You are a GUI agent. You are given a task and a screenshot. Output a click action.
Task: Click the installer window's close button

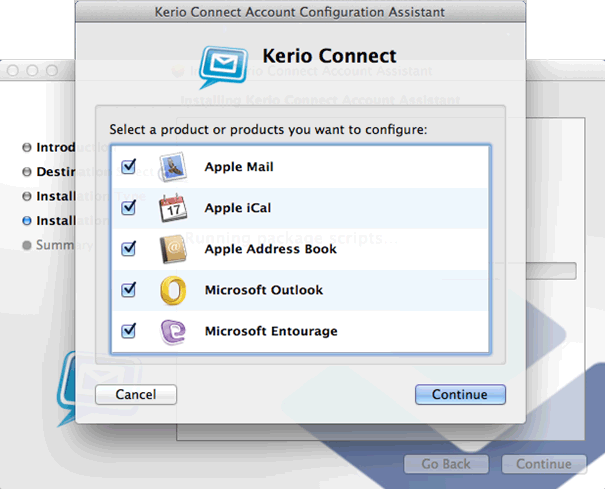point(13,70)
